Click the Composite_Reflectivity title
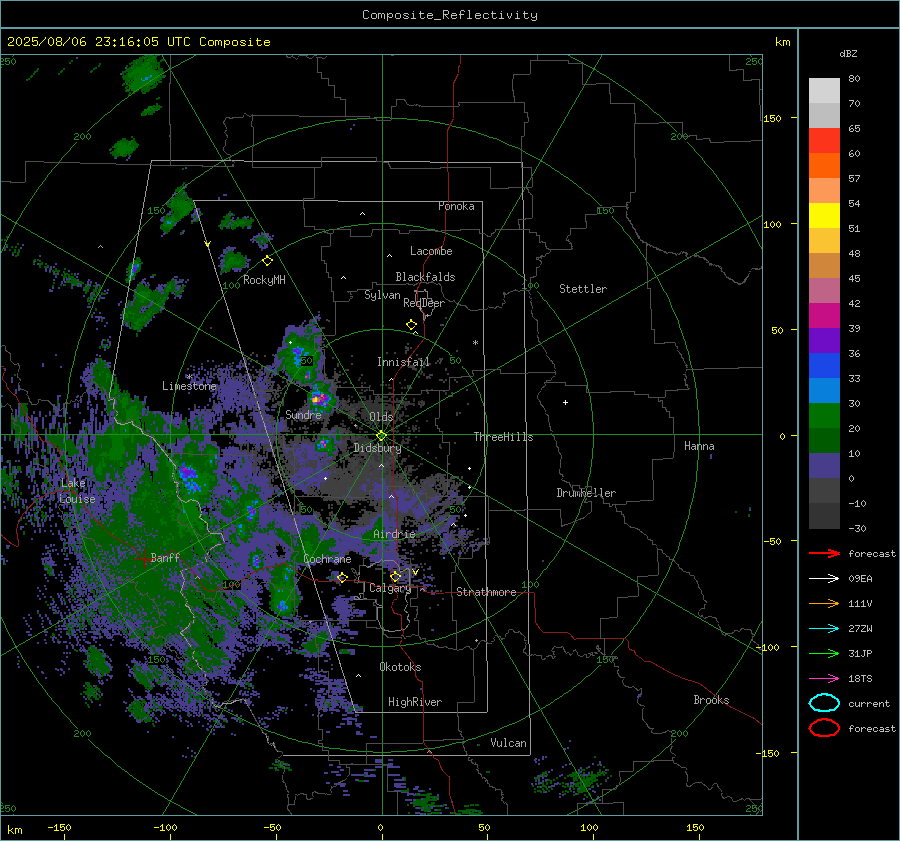 click(x=450, y=15)
